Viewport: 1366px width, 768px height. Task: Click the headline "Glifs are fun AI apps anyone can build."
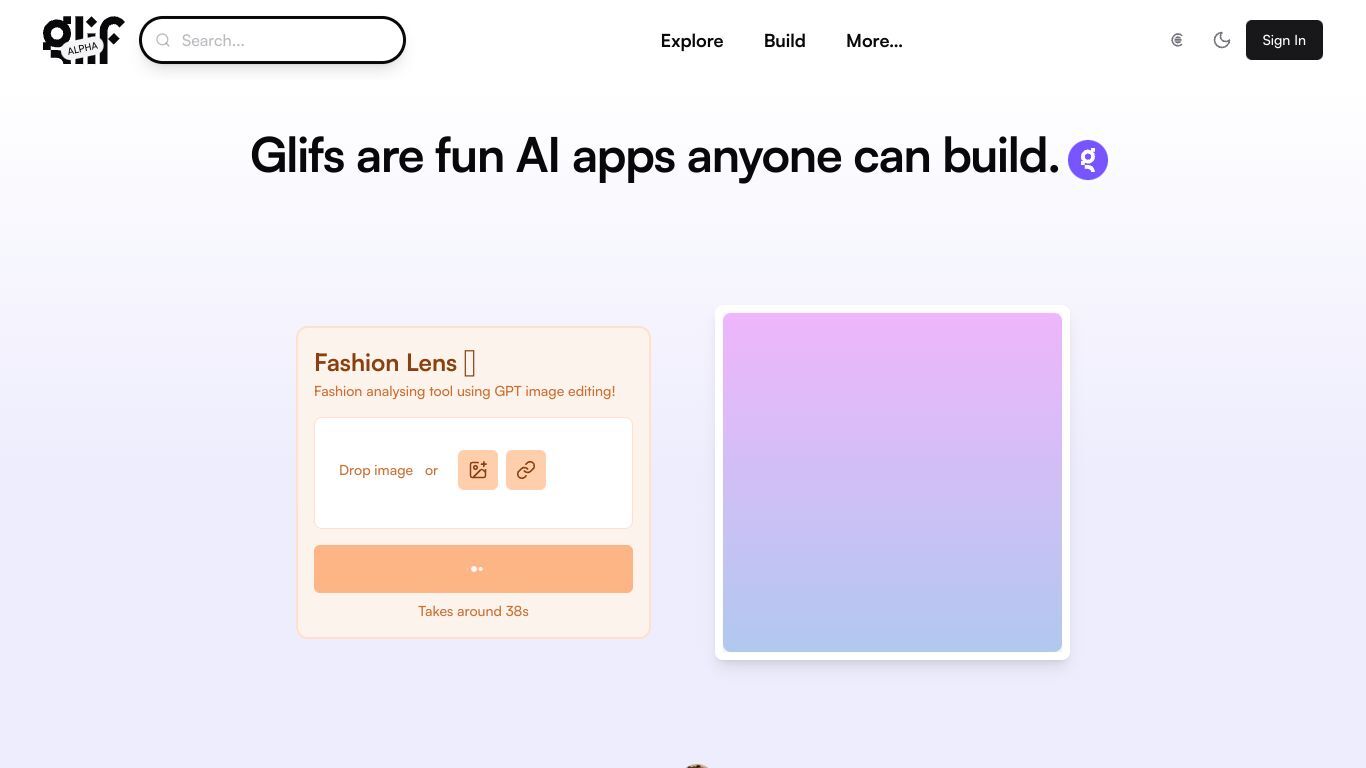click(655, 156)
